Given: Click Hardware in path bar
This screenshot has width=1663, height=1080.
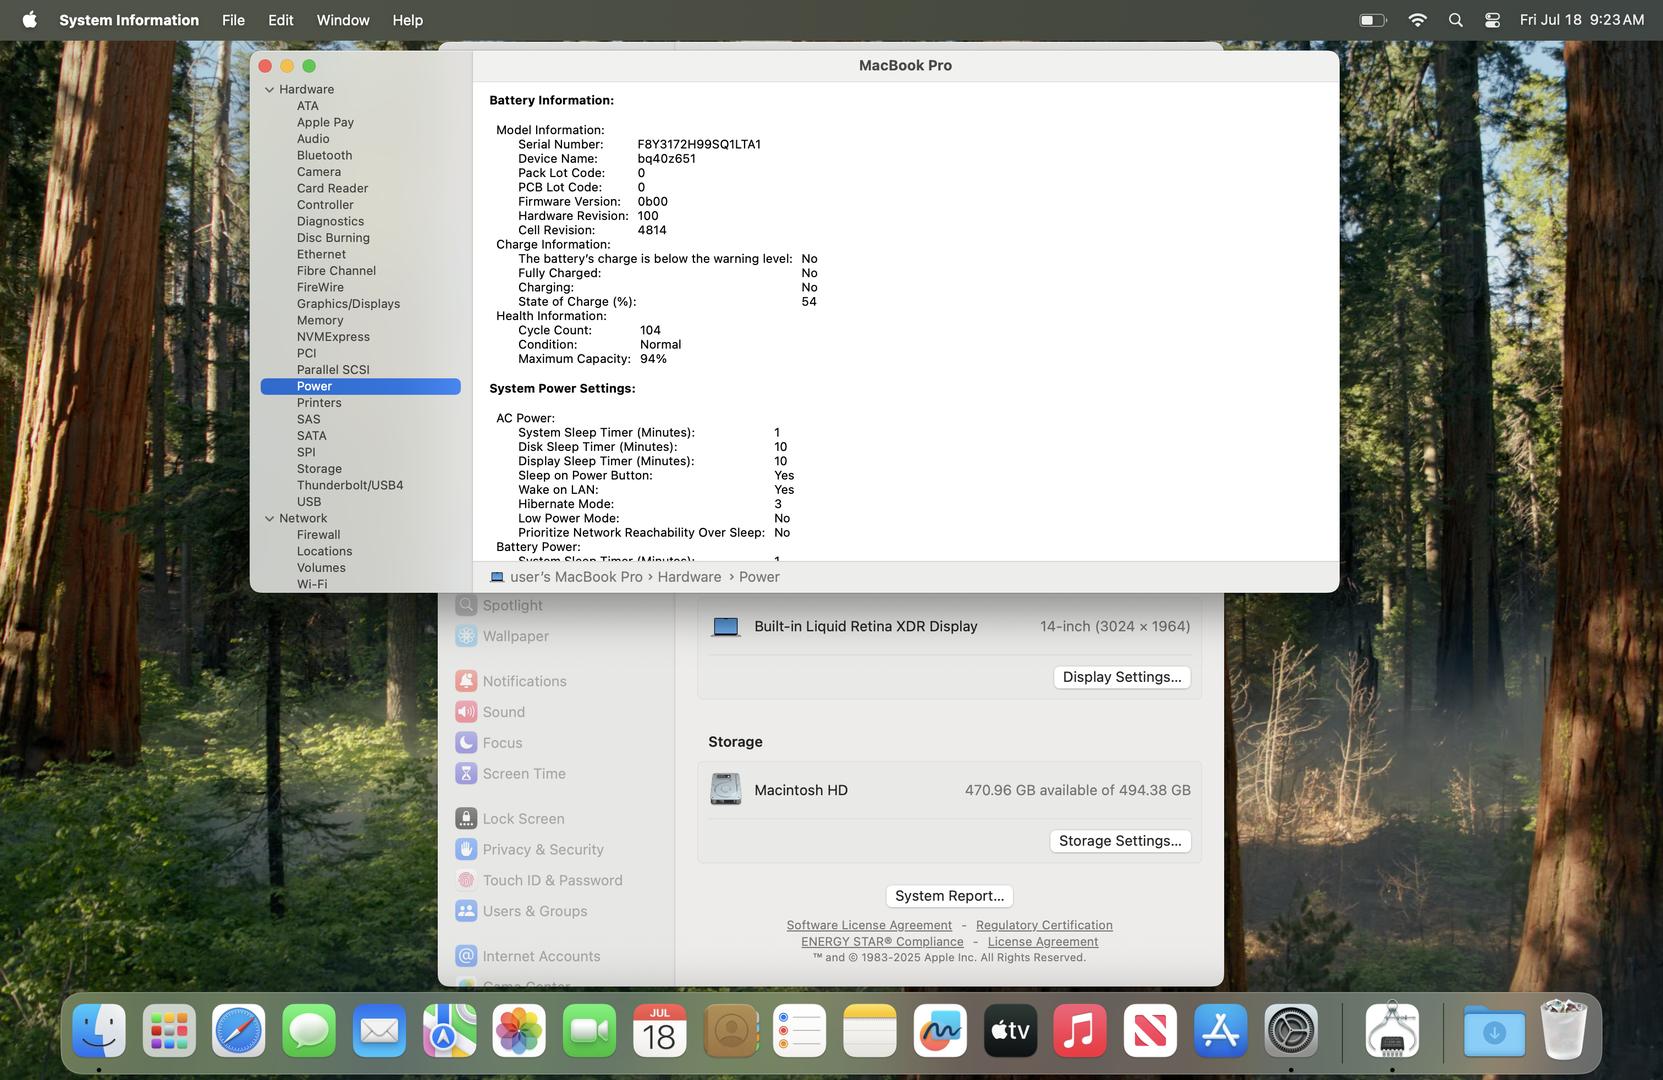Looking at the screenshot, I should click(689, 577).
